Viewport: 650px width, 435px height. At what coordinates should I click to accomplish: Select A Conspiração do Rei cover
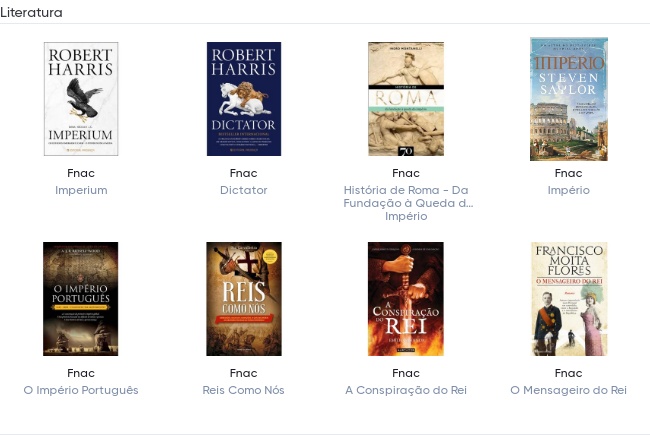pos(406,299)
